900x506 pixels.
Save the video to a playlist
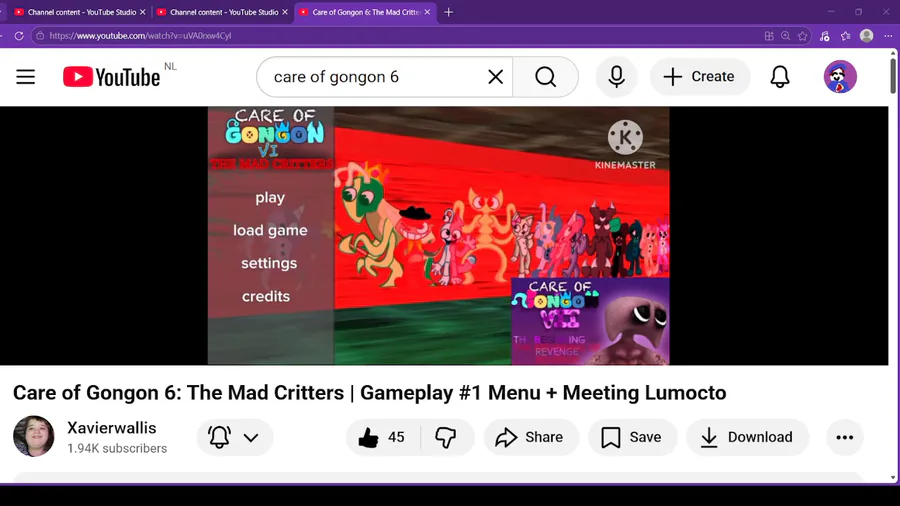[x=633, y=437]
